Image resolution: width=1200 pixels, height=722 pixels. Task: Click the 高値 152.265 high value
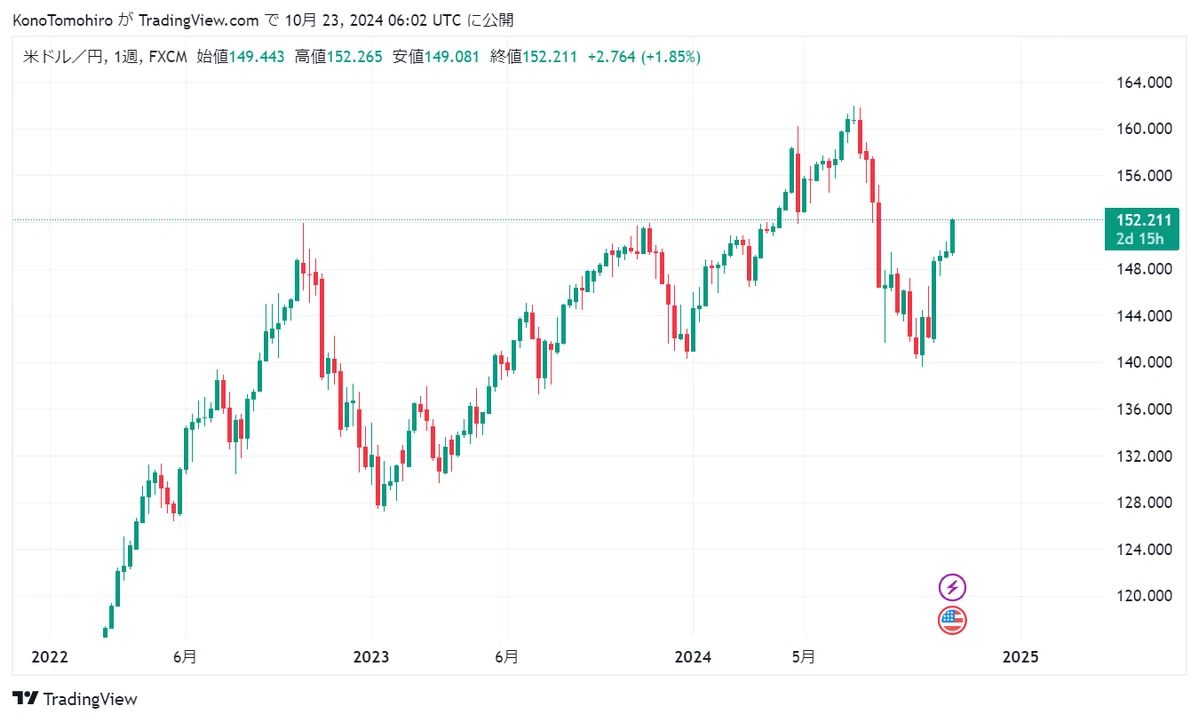tap(338, 57)
